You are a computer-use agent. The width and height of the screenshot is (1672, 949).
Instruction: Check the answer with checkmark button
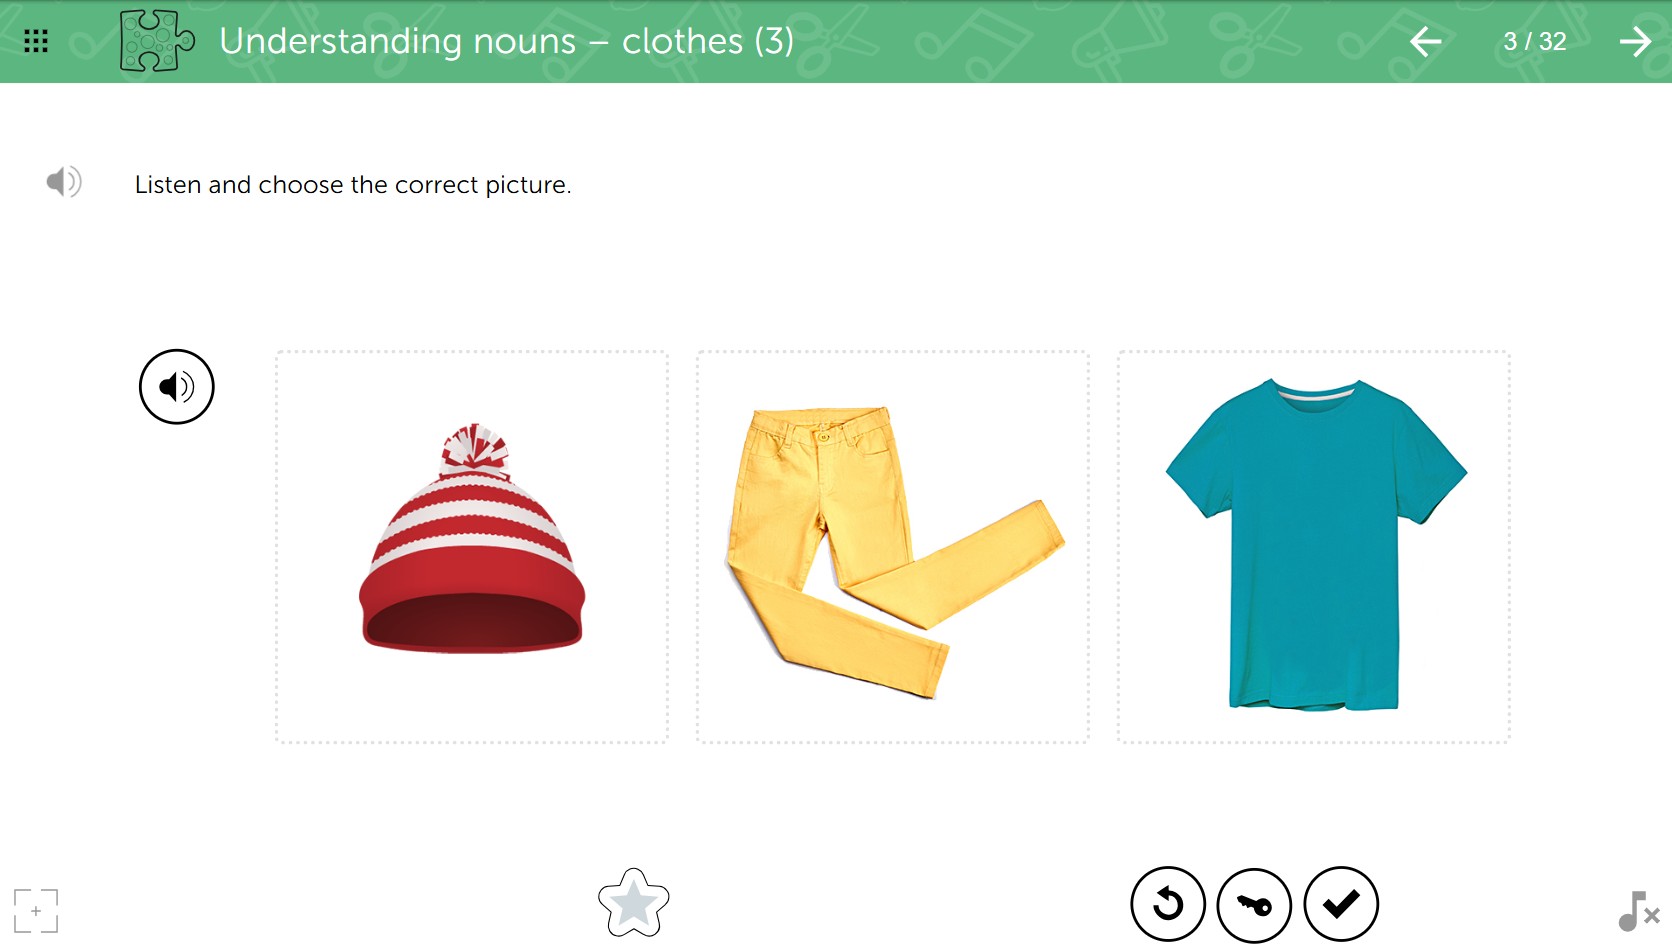tap(1341, 904)
